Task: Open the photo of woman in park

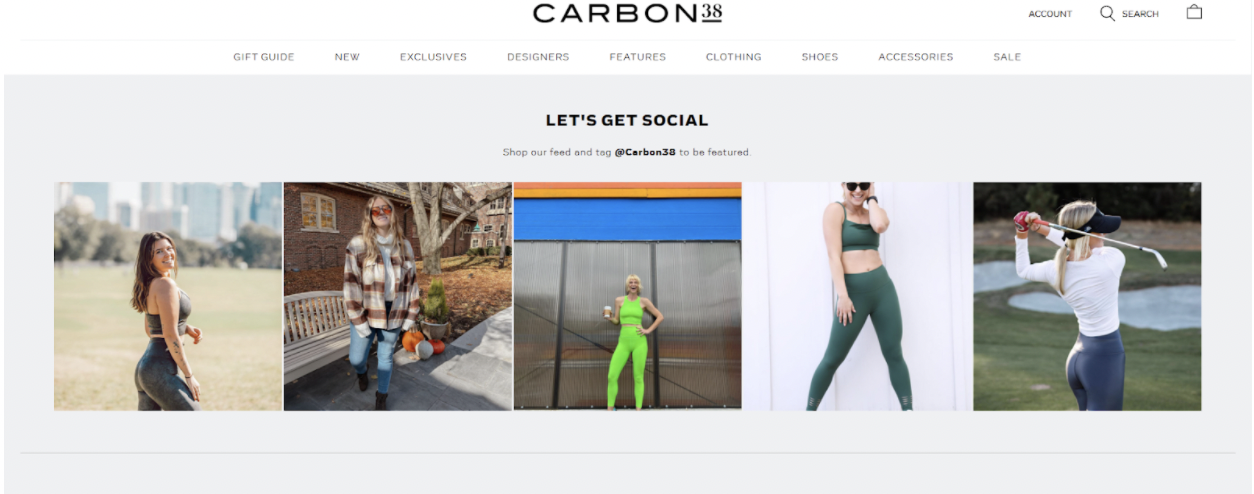Action: 168,296
